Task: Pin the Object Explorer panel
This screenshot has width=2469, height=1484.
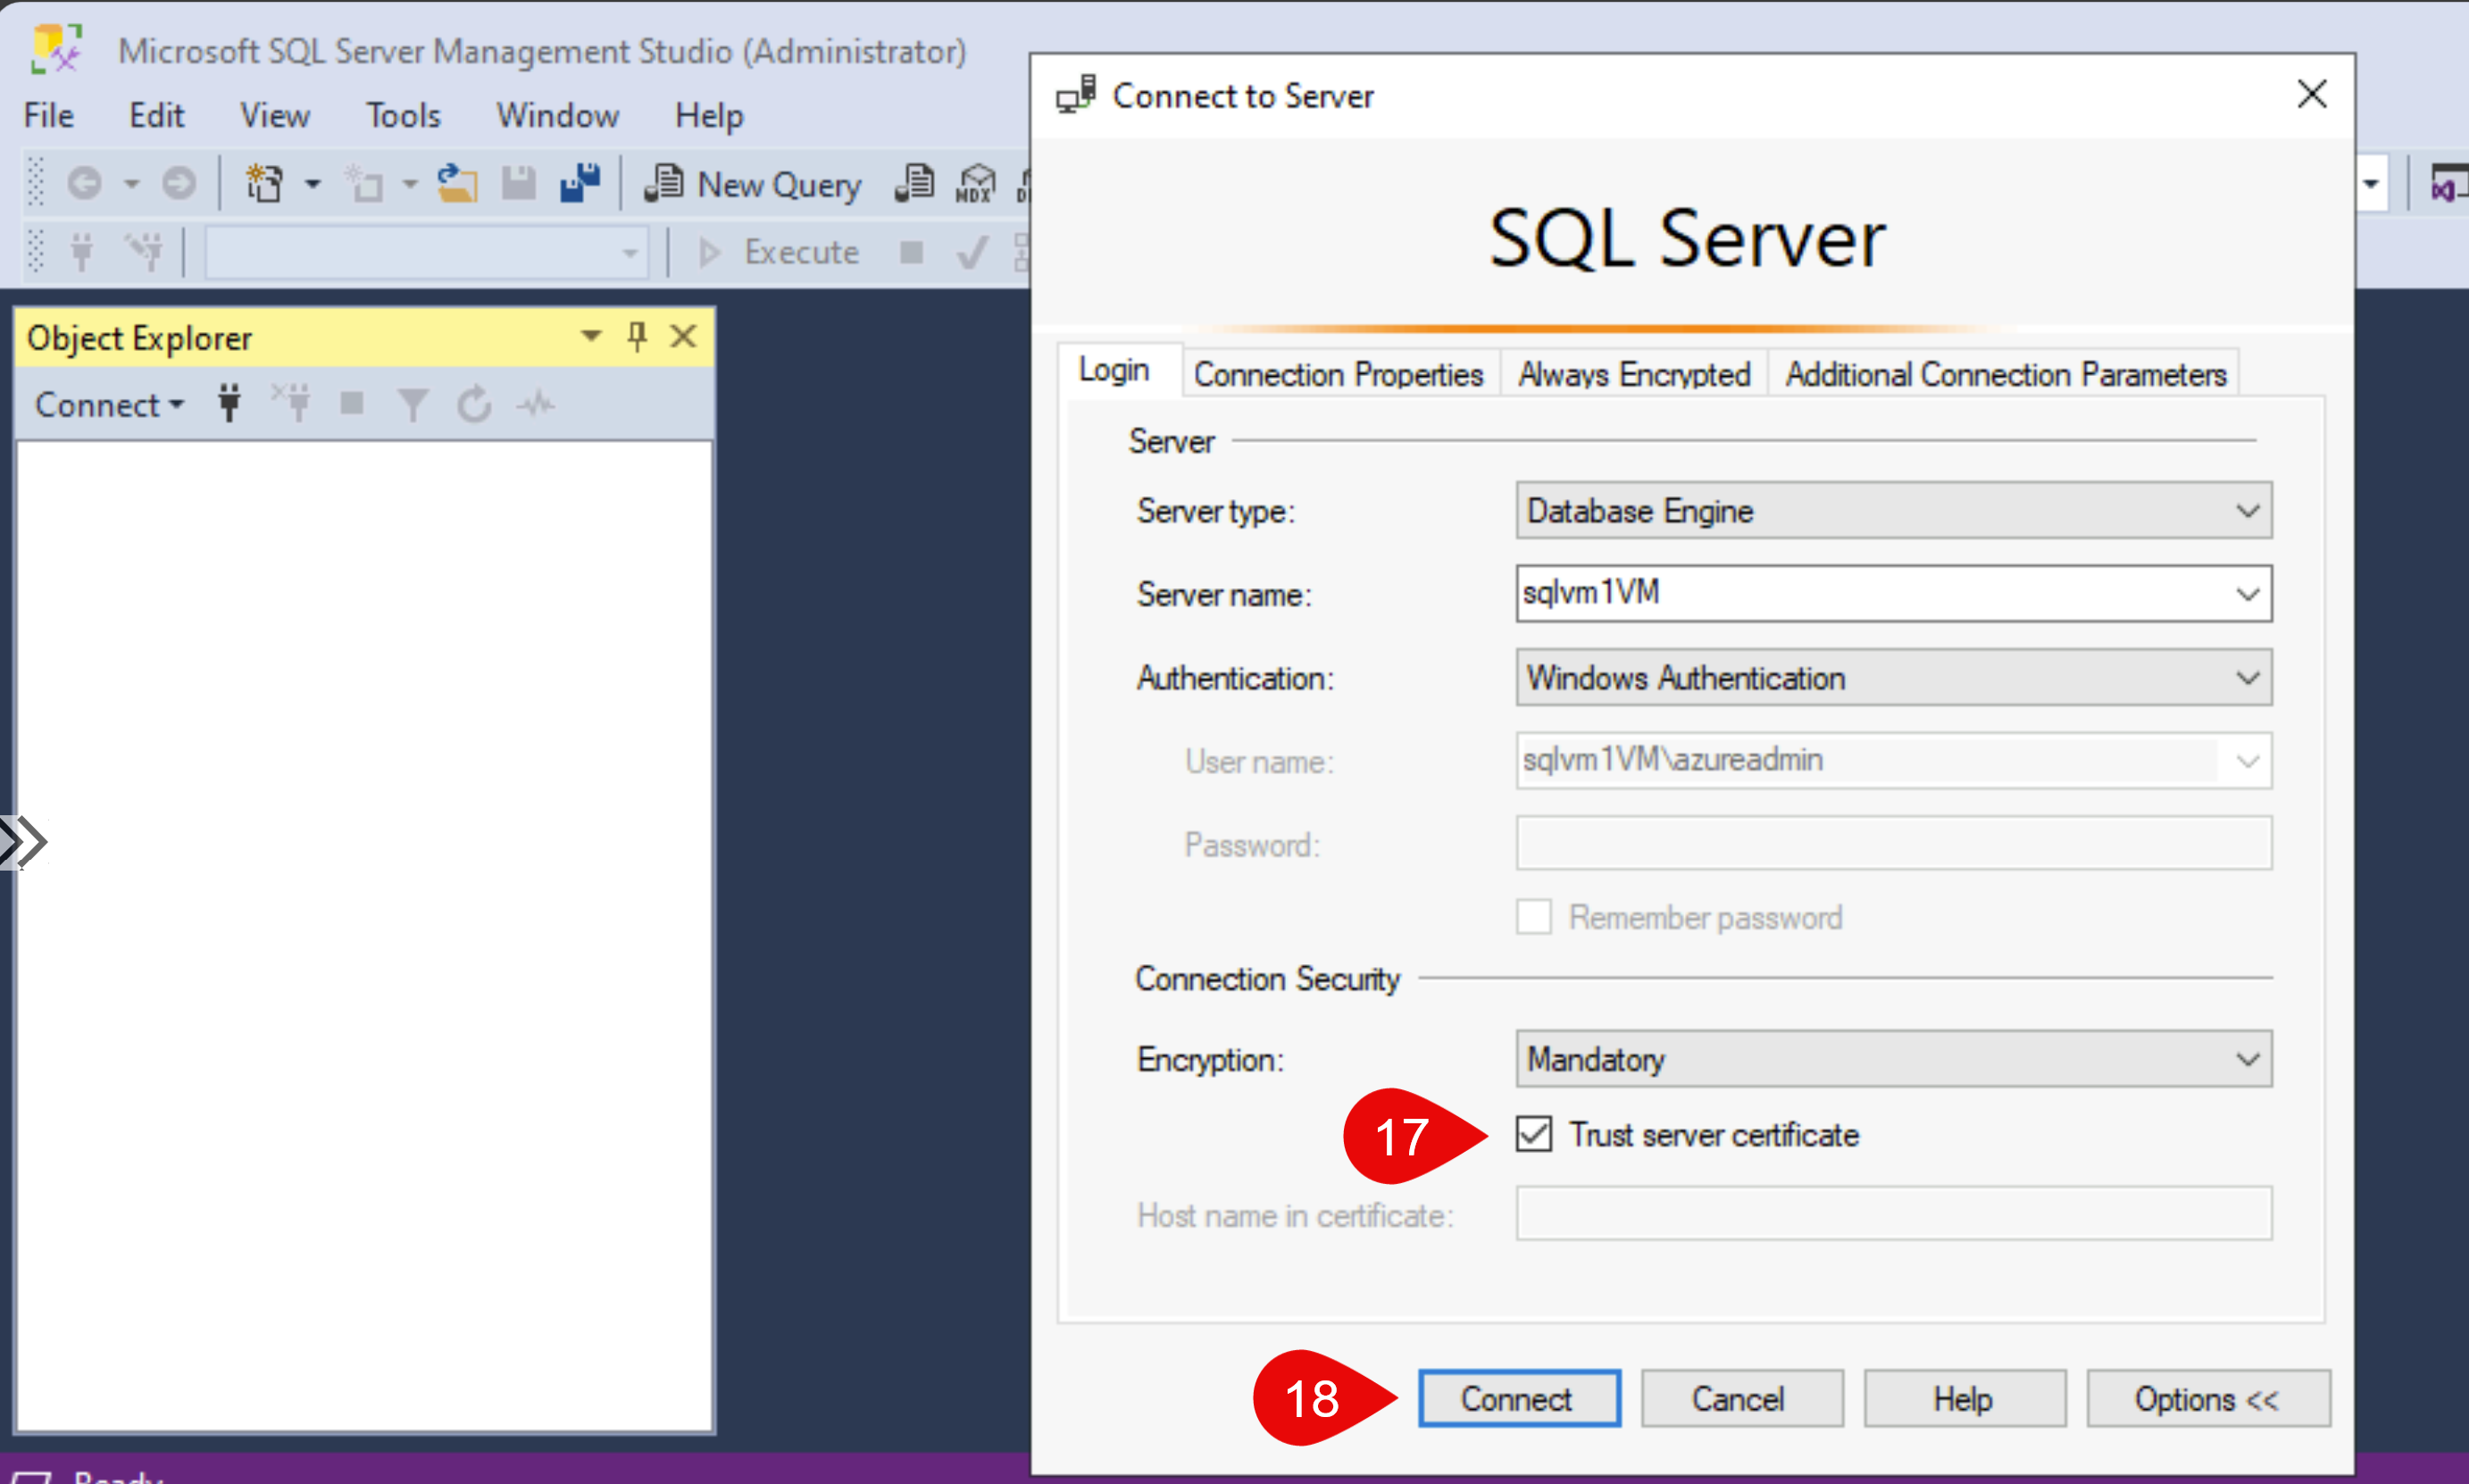Action: click(x=637, y=337)
